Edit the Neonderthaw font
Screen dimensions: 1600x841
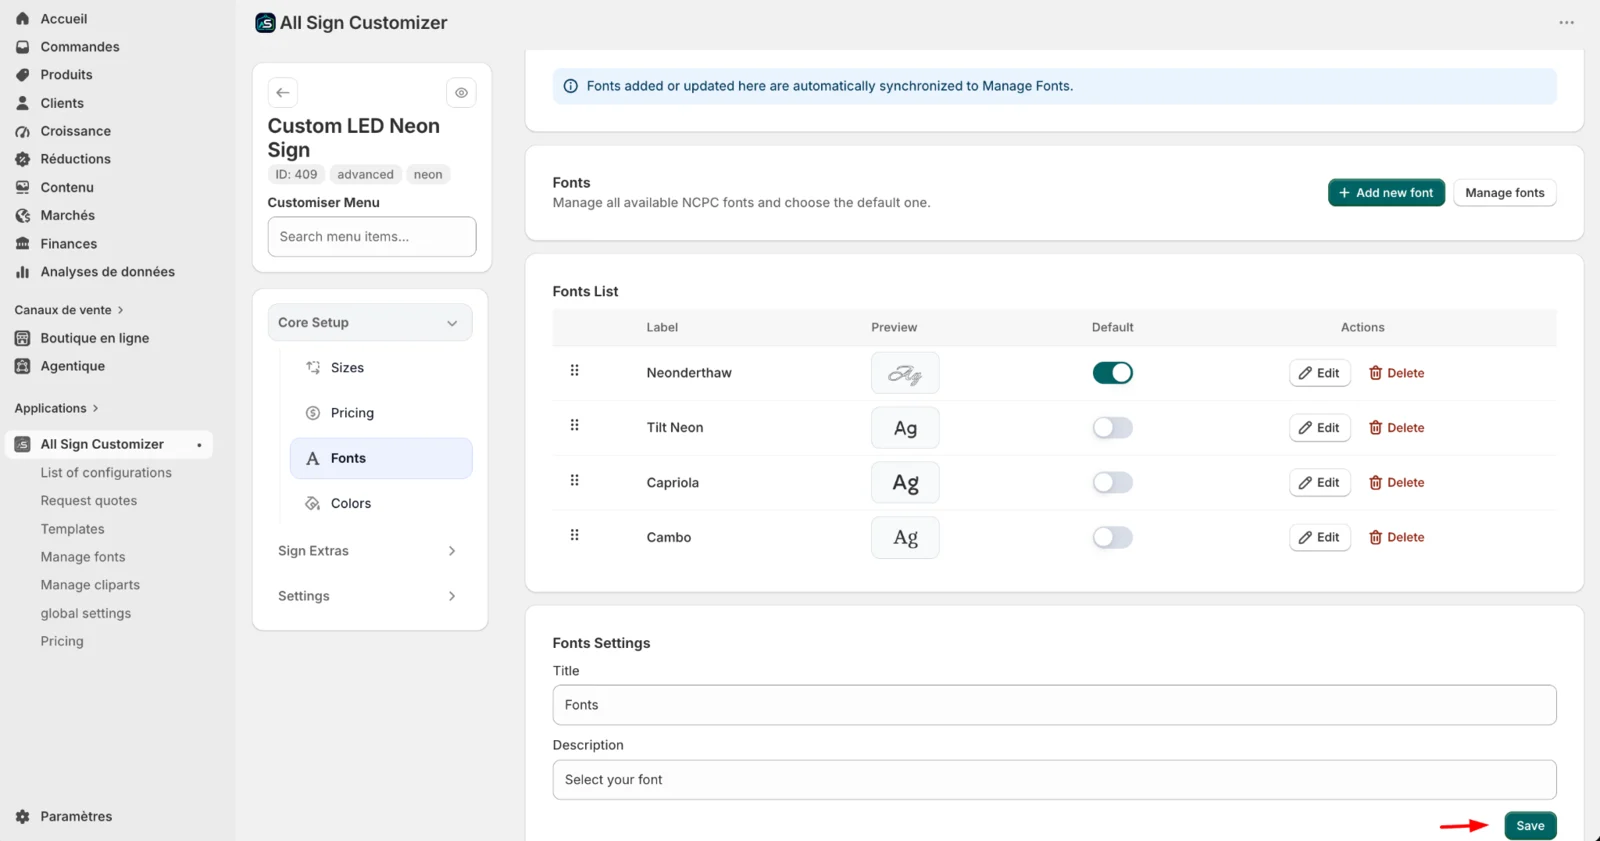[x=1320, y=373]
